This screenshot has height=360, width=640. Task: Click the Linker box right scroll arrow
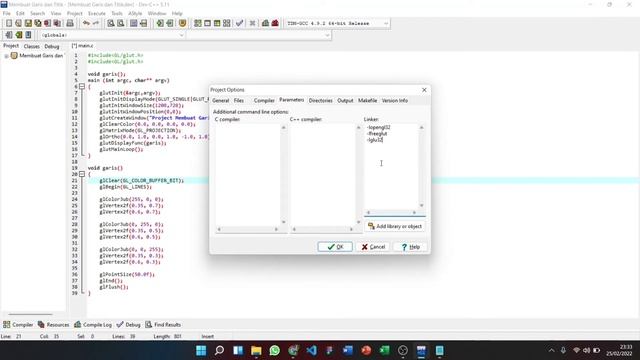coord(414,213)
